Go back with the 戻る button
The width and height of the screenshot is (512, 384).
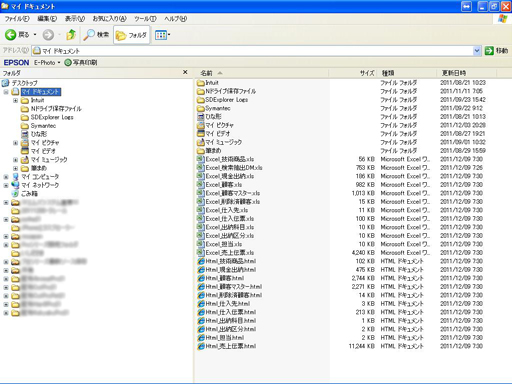(x=17, y=35)
